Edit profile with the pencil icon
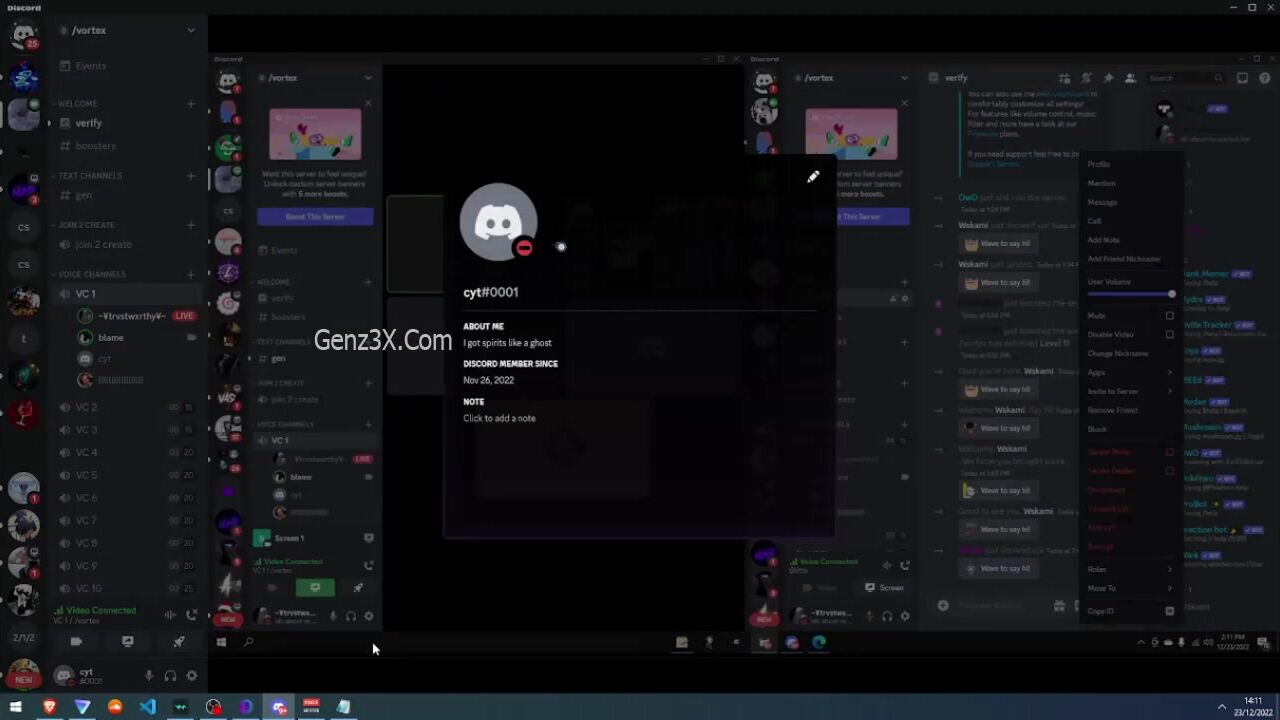Viewport: 1280px width, 720px height. pyautogui.click(x=813, y=177)
